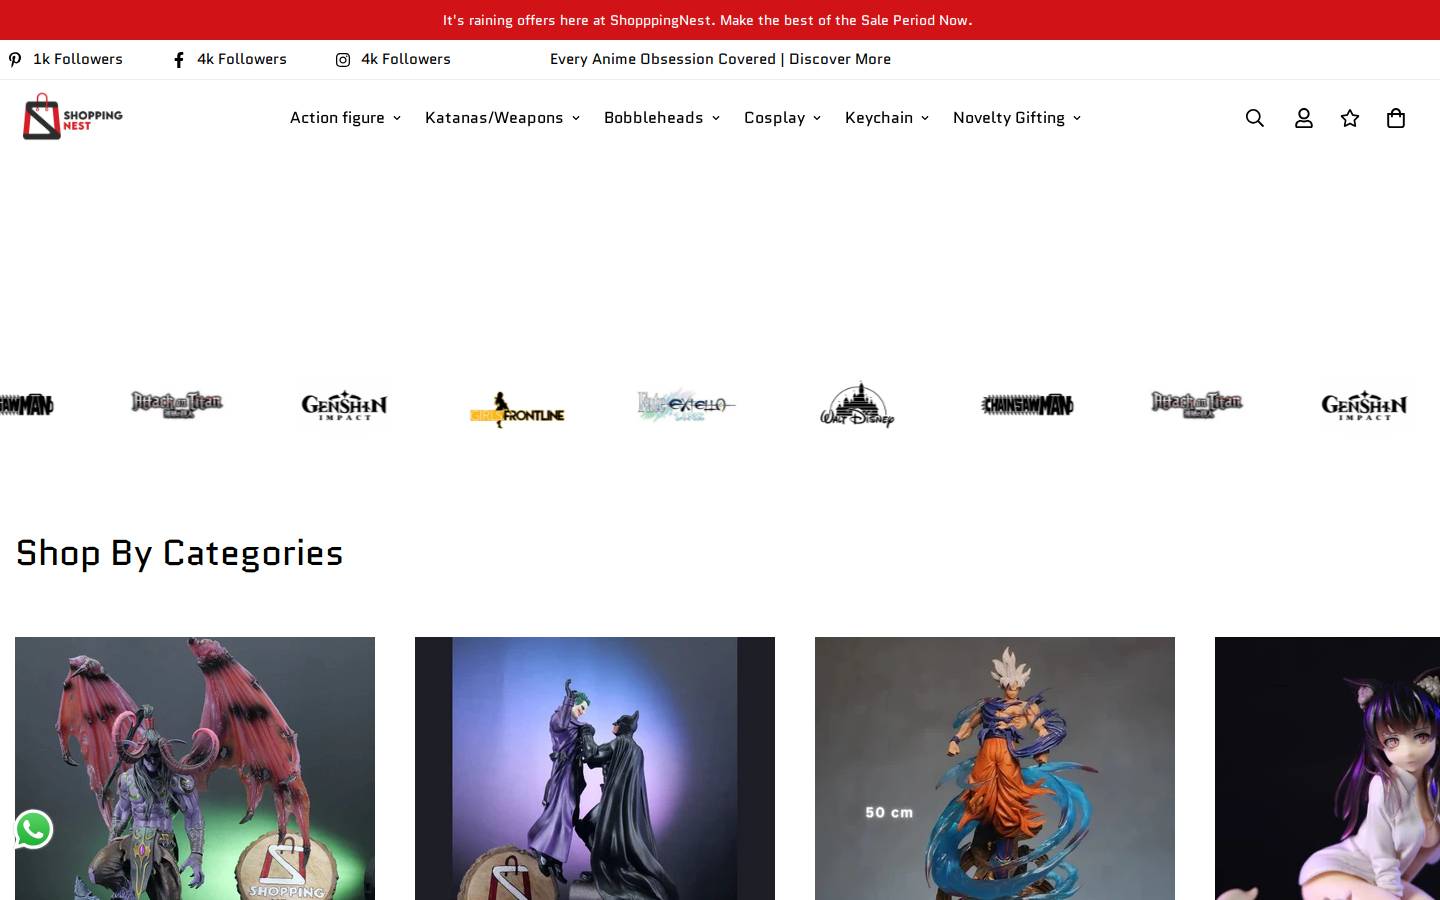Open the account user icon
This screenshot has height=900, width=1440.
coord(1303,118)
